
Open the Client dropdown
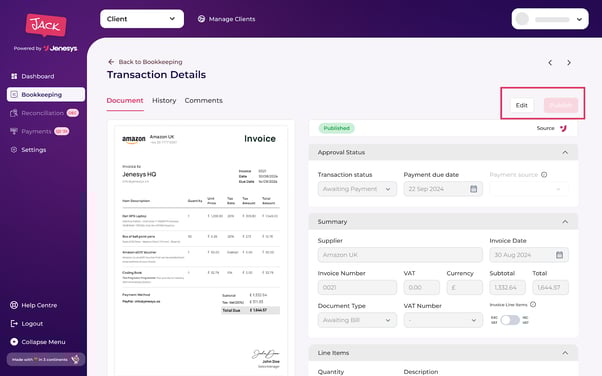[142, 19]
